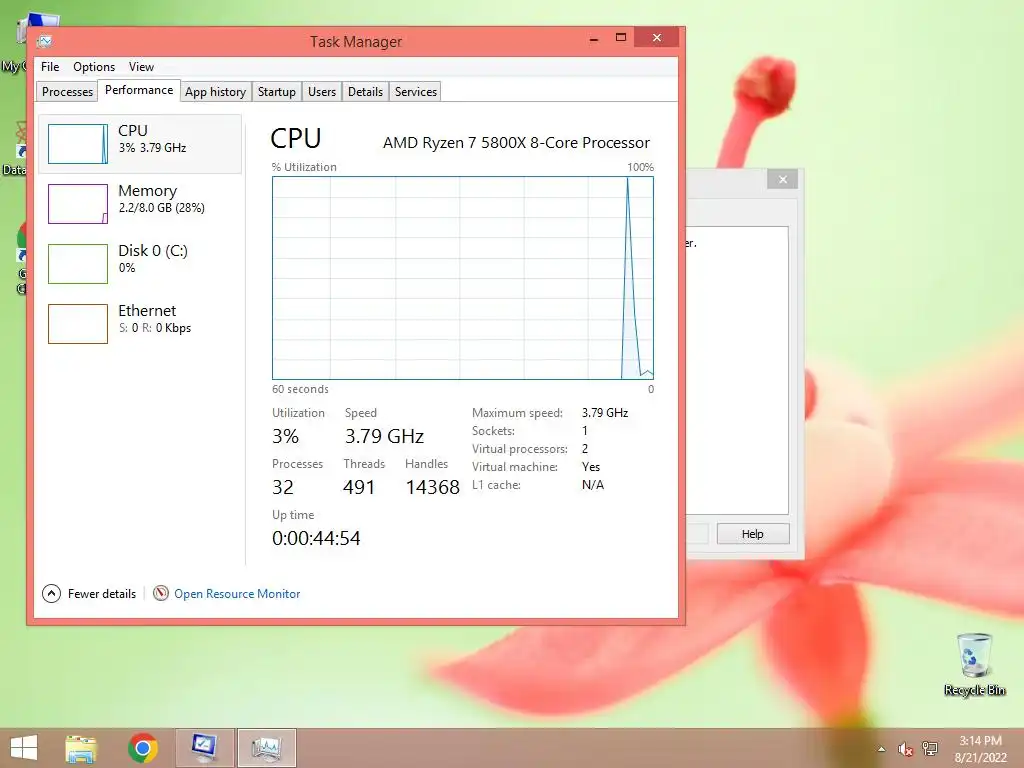
Task: Click the Resource Monitor gauge icon
Action: (x=161, y=593)
